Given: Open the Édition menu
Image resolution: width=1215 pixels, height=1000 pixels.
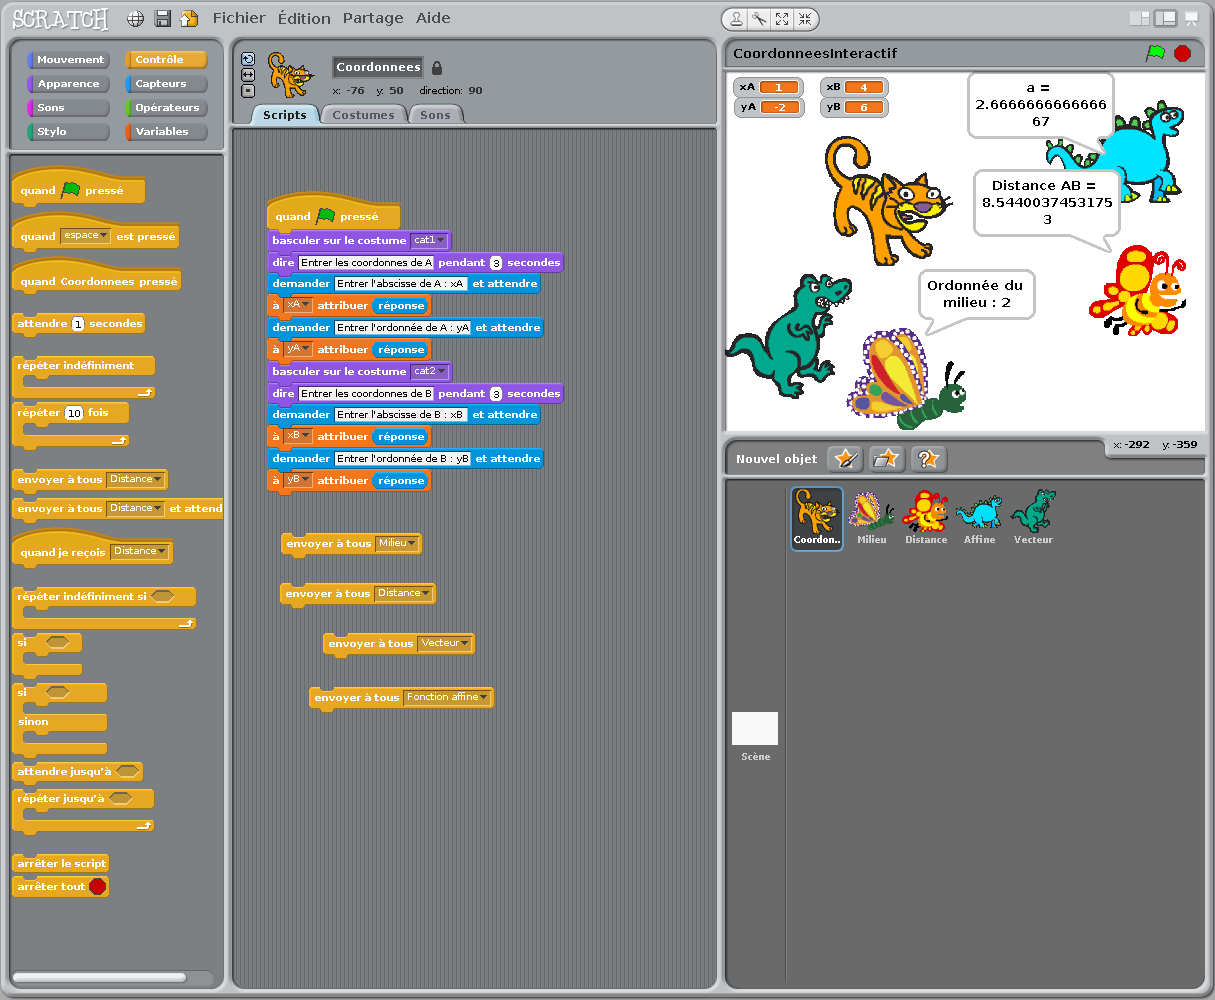Looking at the screenshot, I should point(304,18).
